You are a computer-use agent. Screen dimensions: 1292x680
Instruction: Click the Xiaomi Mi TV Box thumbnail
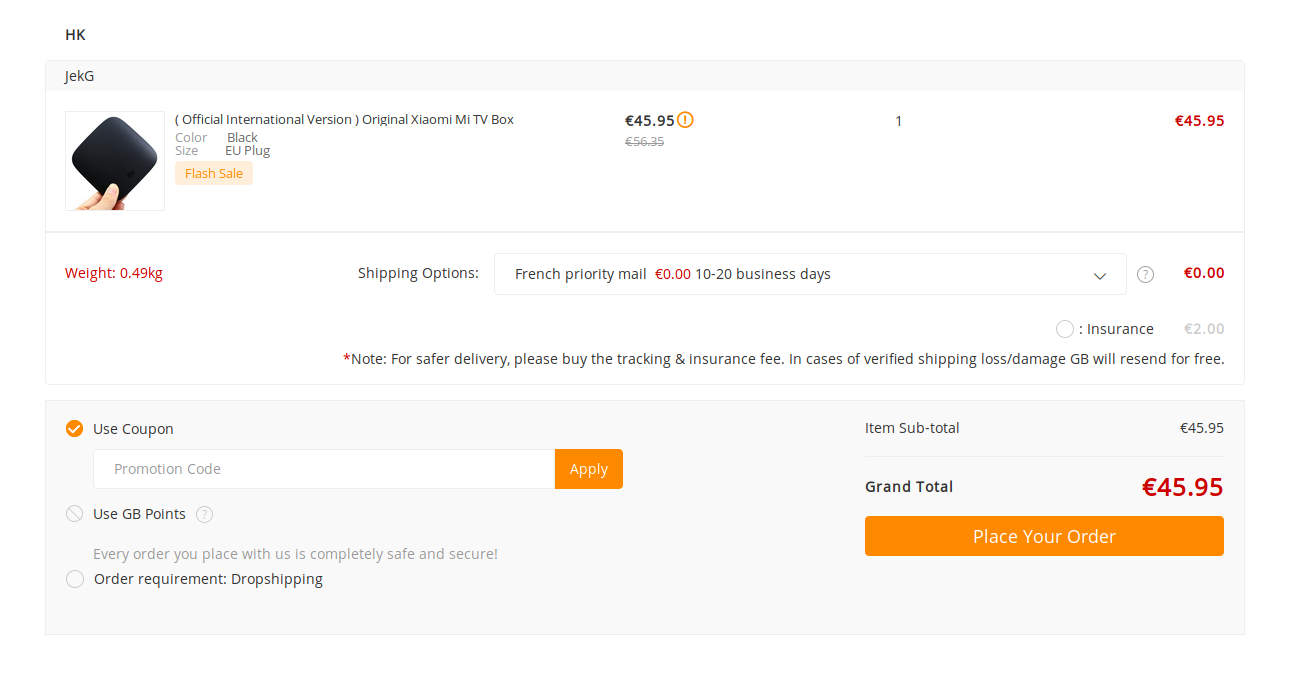(115, 161)
